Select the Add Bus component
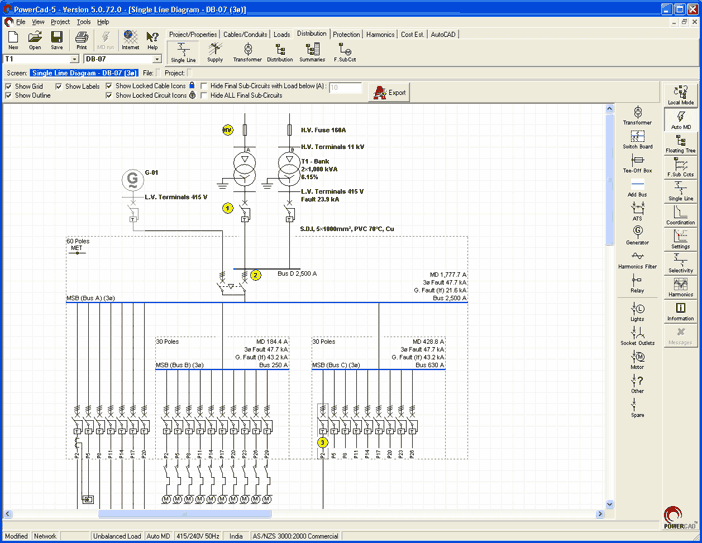This screenshot has height=543, width=702. point(638,188)
